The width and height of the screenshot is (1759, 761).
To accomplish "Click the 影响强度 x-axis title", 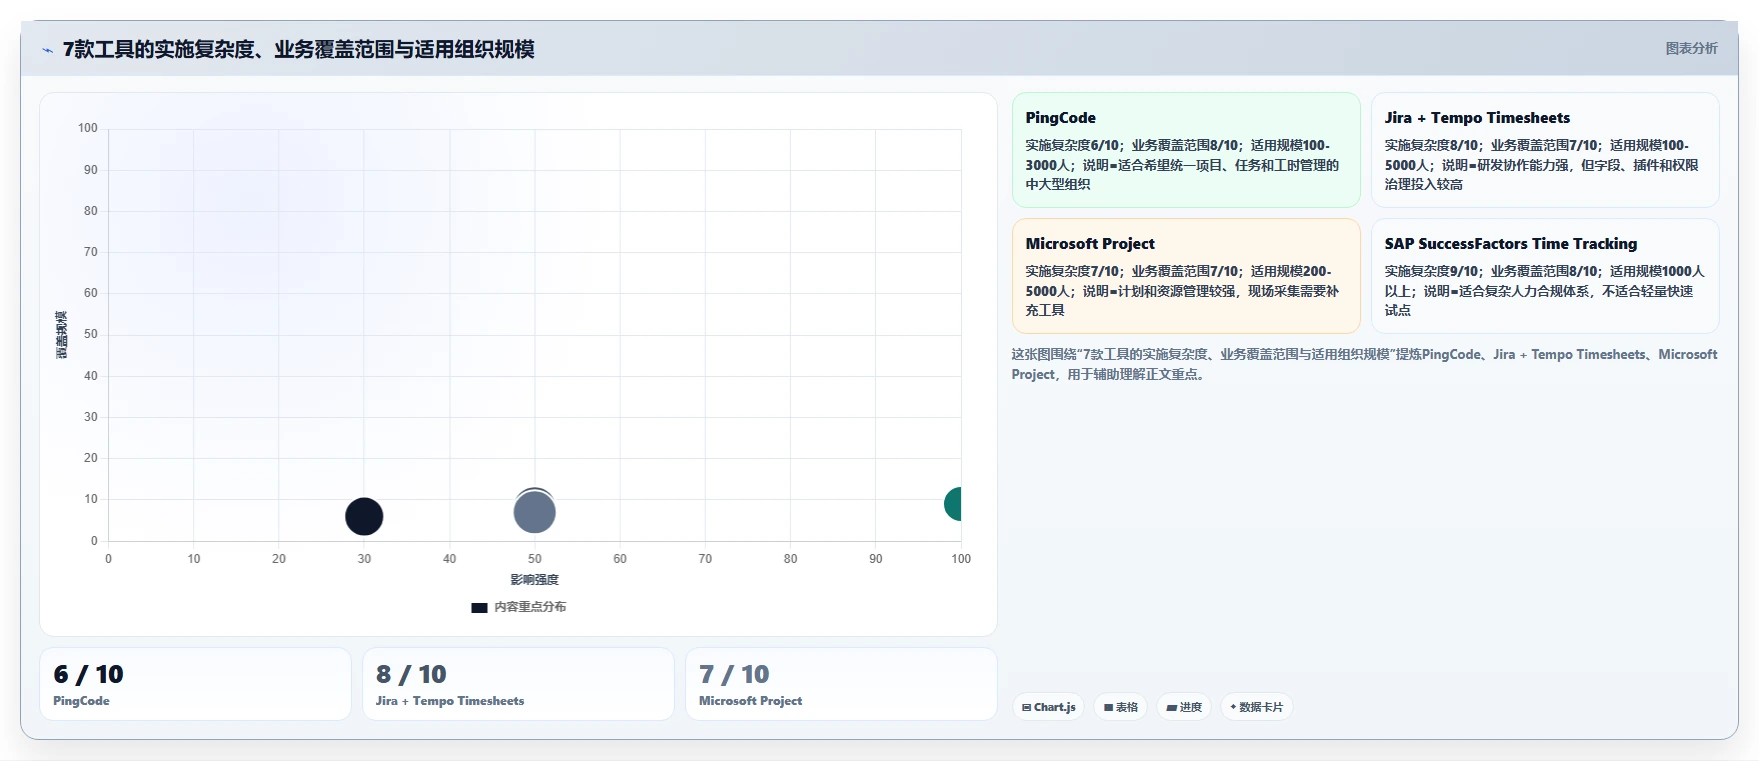I will (x=535, y=580).
